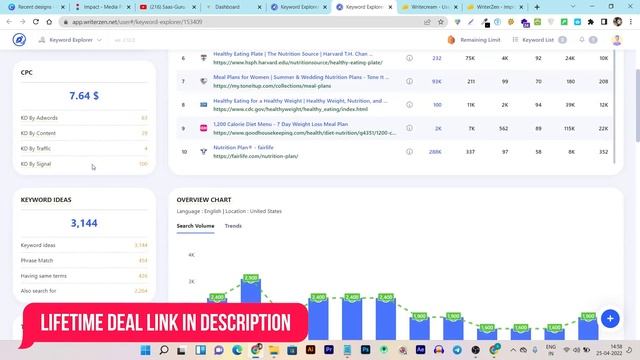This screenshot has height=360, width=640.
Task: Open Healthy Eating for a Healthy Weight link
Action: (300, 100)
